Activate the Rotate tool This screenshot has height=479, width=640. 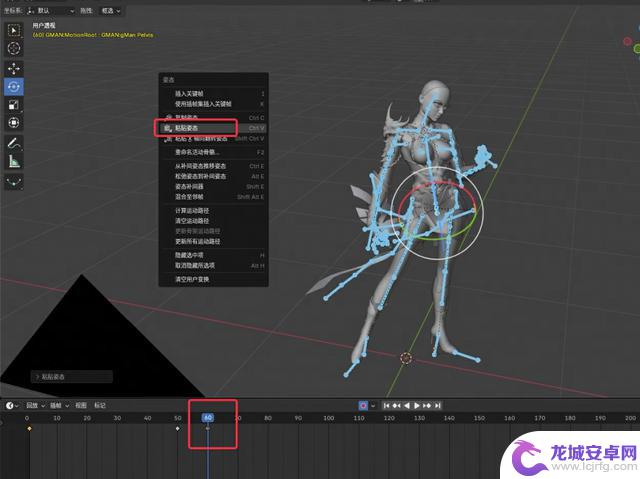(14, 86)
